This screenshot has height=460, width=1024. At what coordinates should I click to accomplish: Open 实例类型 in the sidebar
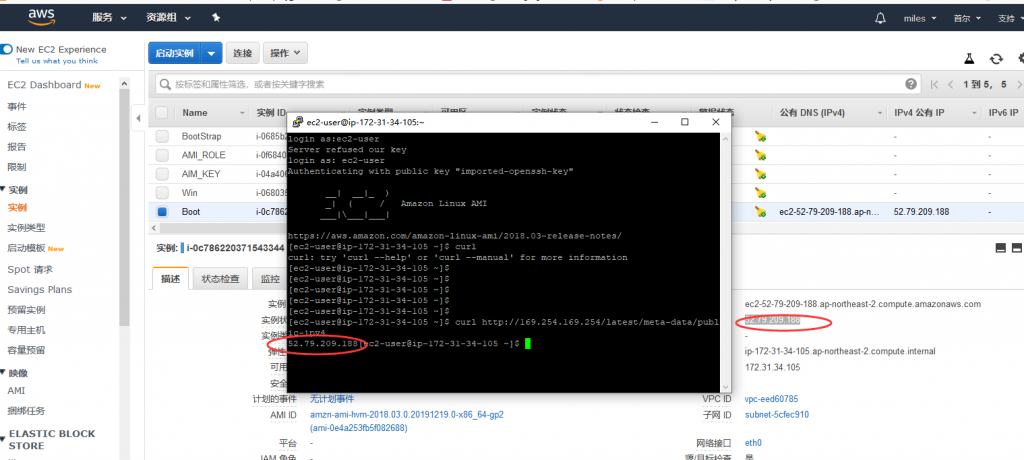26,228
